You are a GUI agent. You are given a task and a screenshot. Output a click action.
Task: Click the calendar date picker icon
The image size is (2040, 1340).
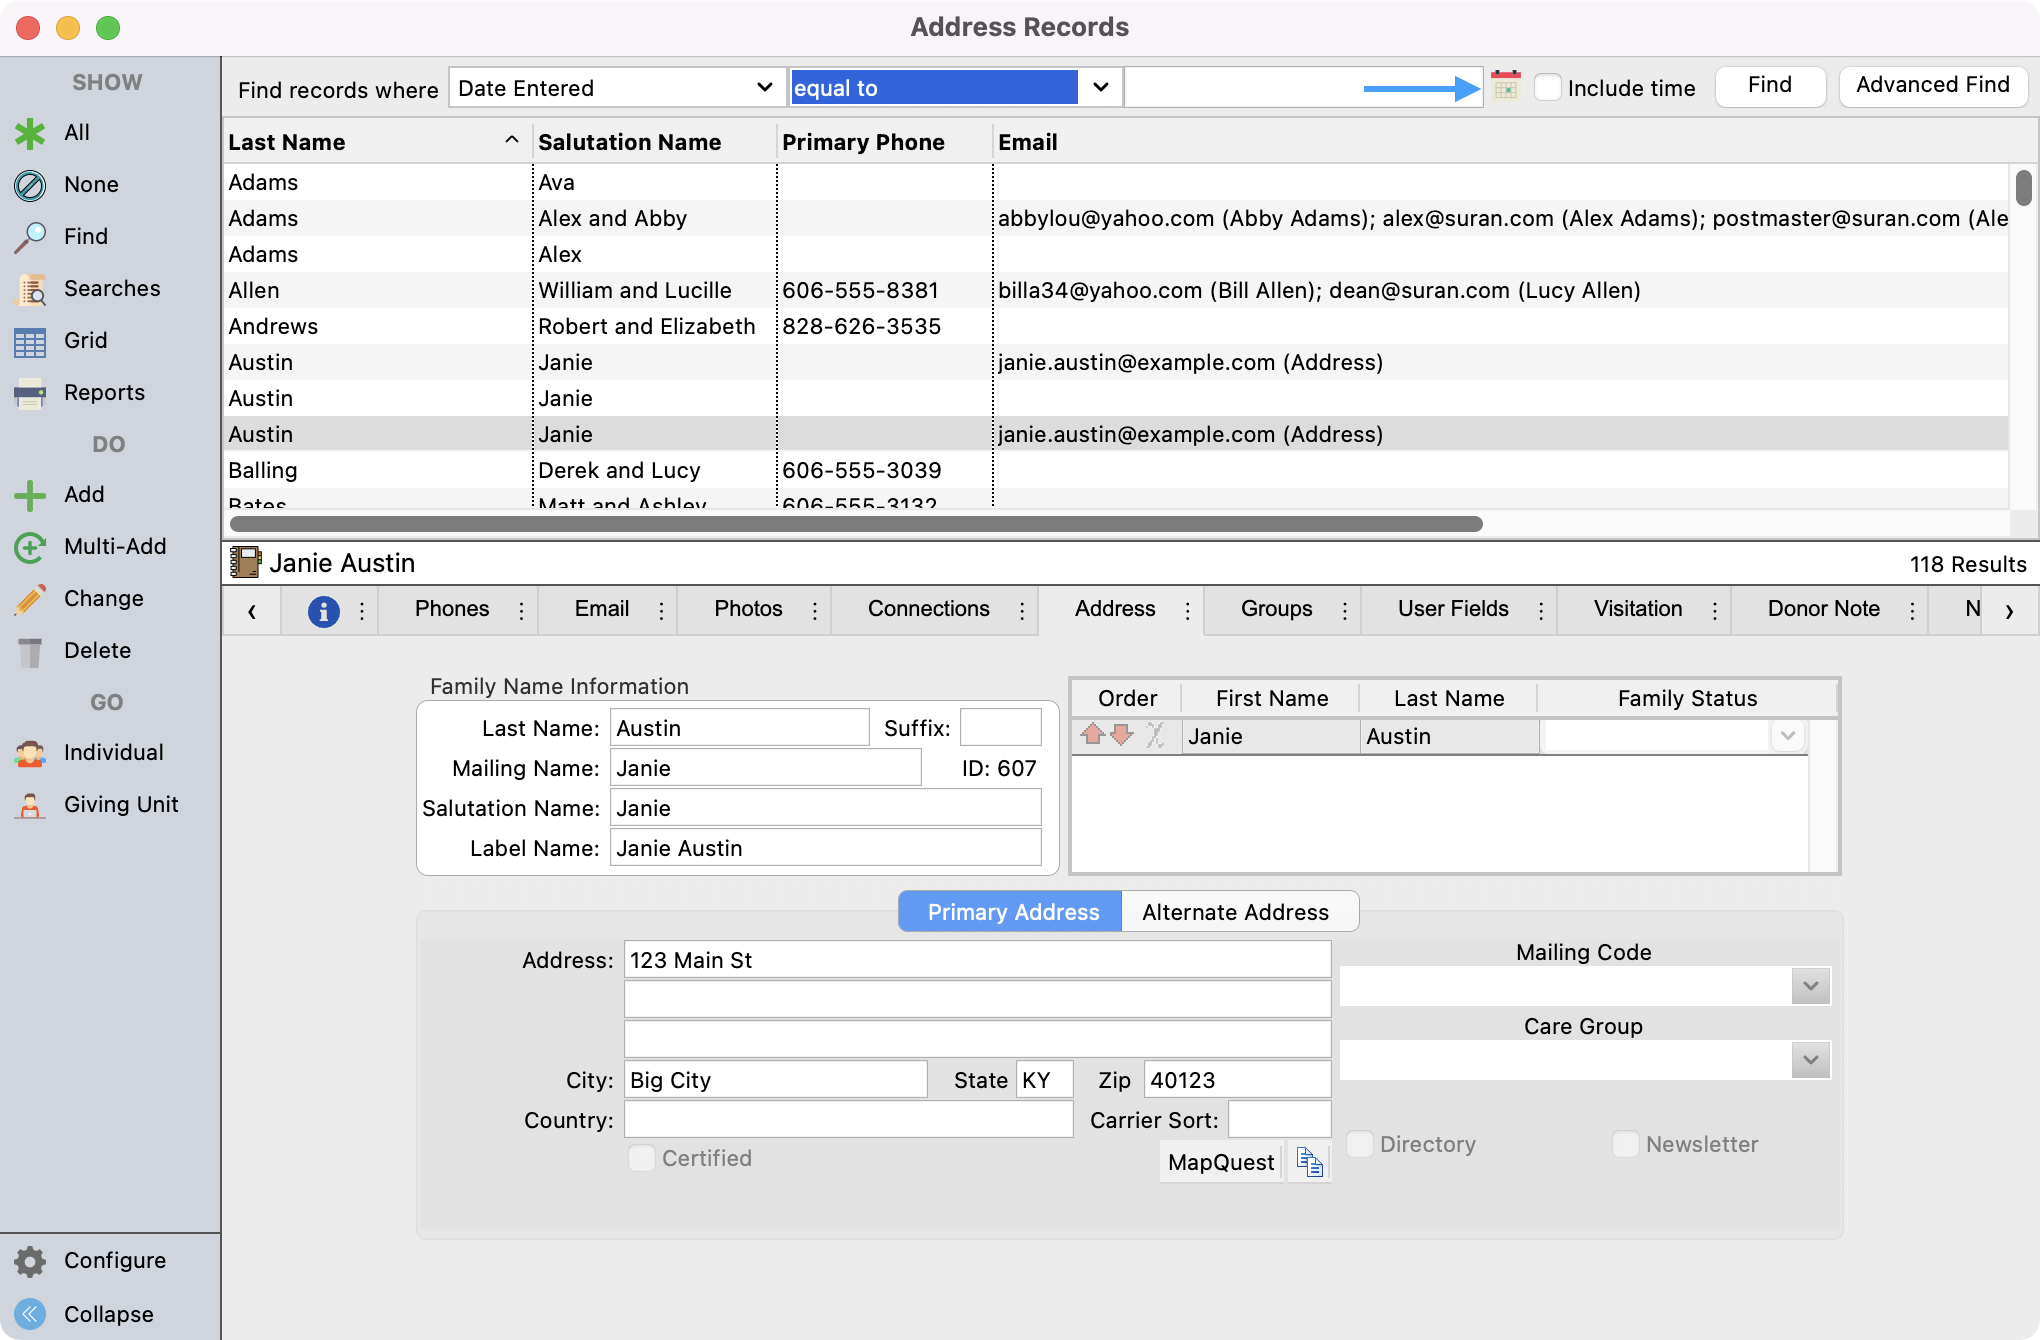tap(1505, 86)
